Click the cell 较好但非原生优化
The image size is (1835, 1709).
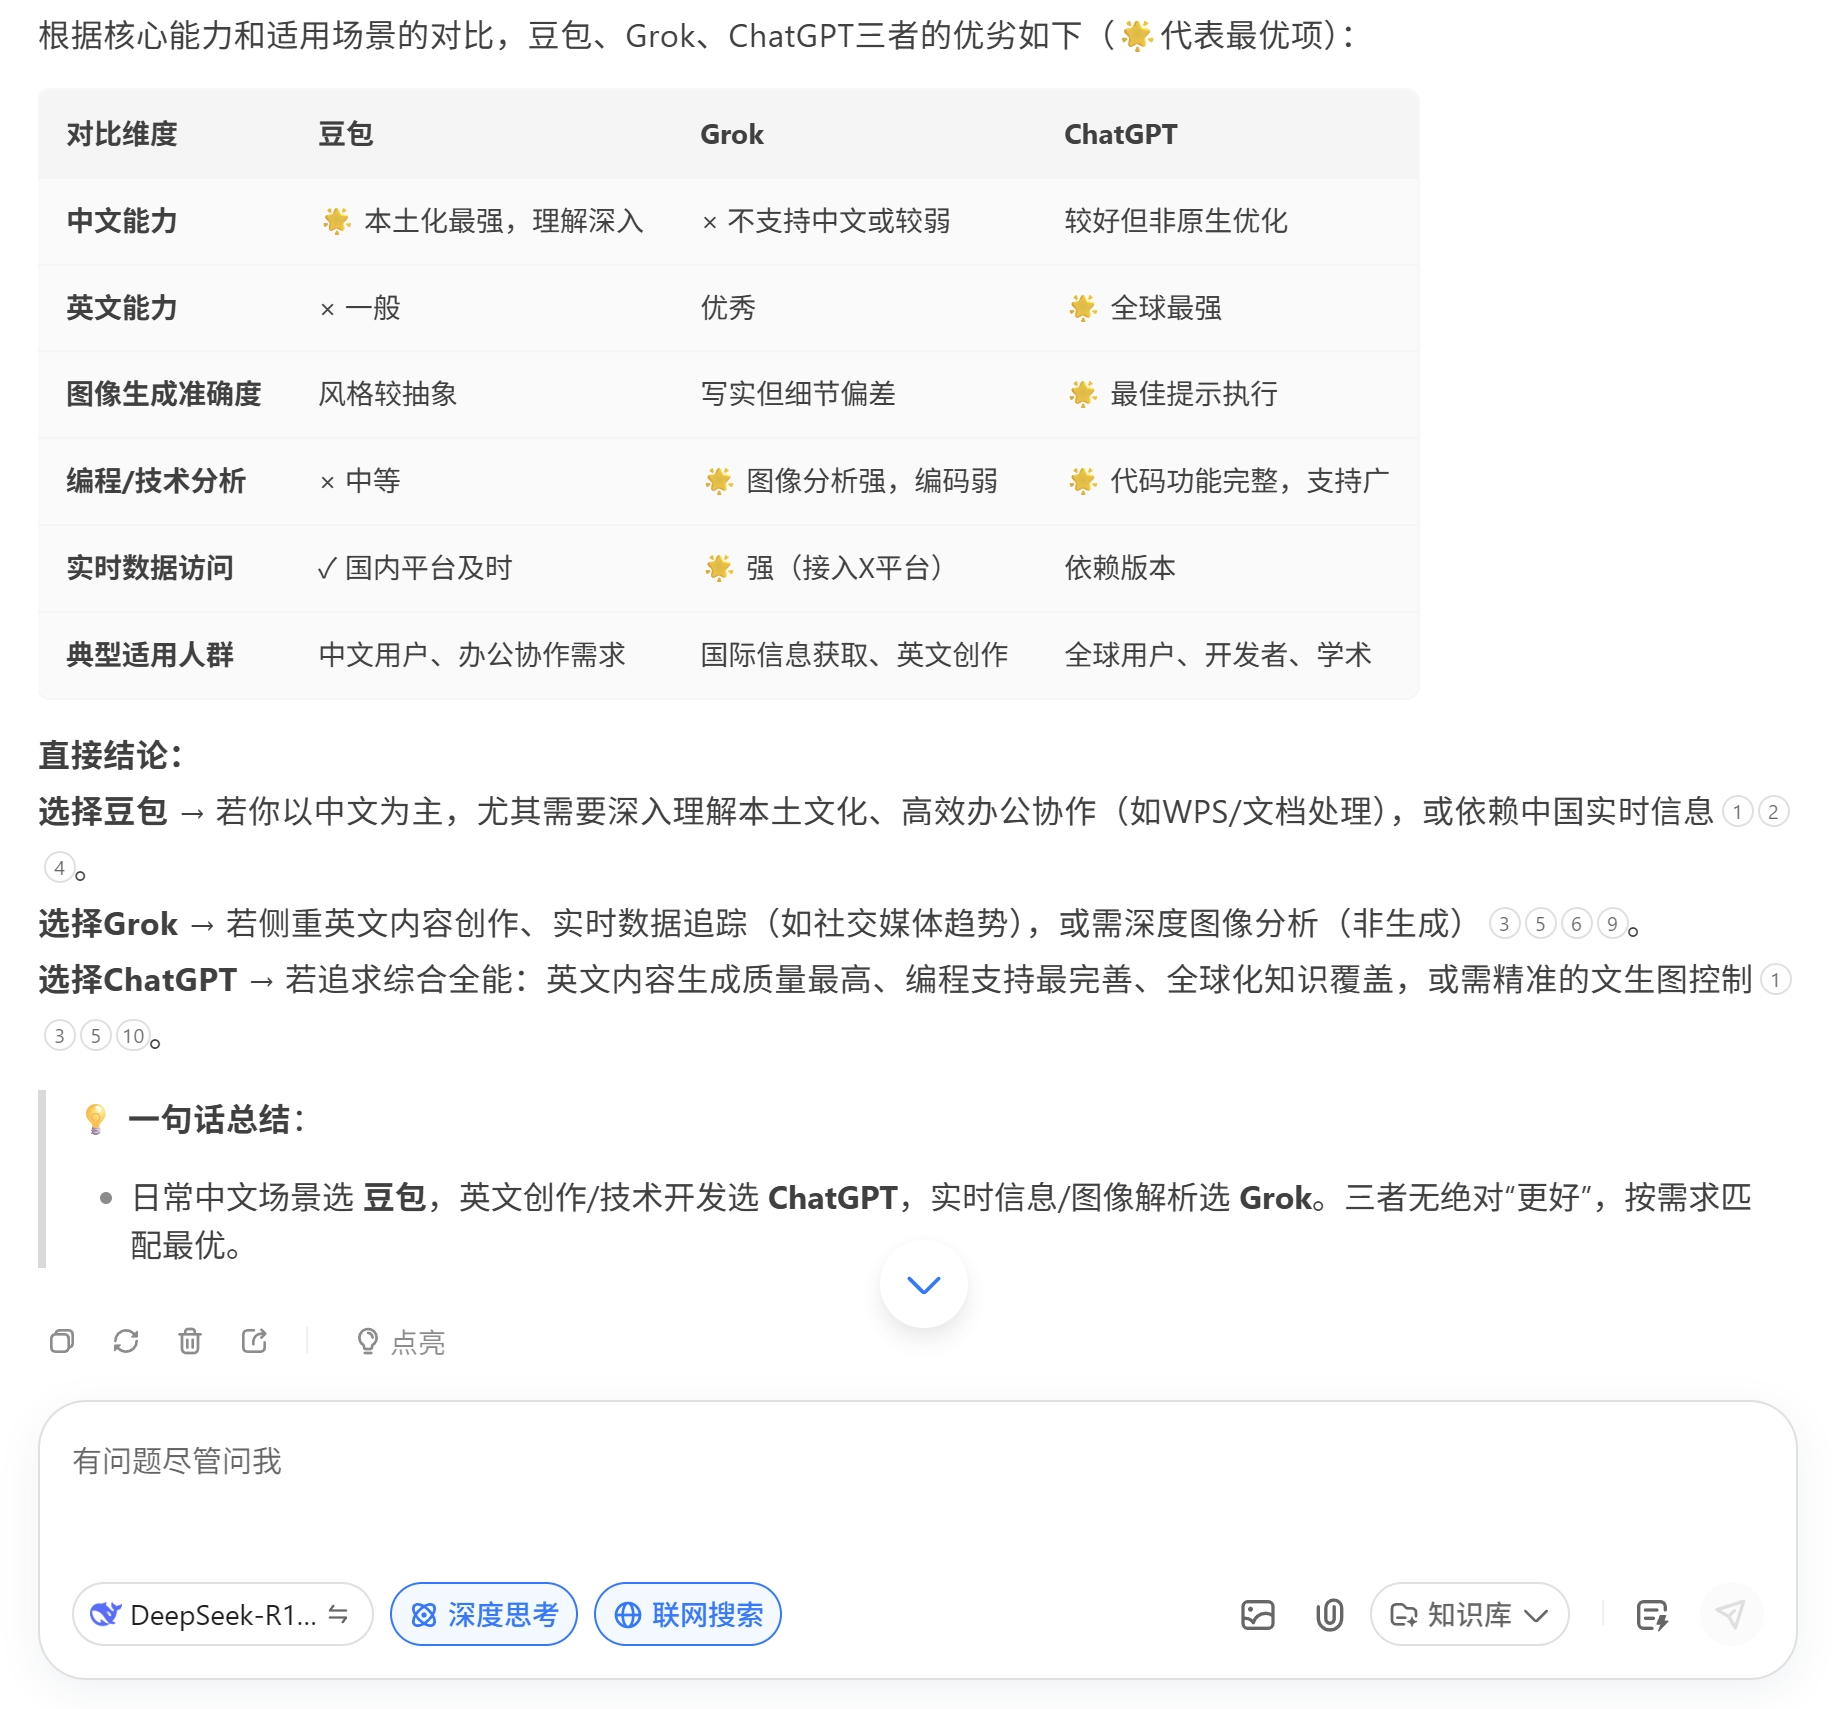click(1176, 221)
